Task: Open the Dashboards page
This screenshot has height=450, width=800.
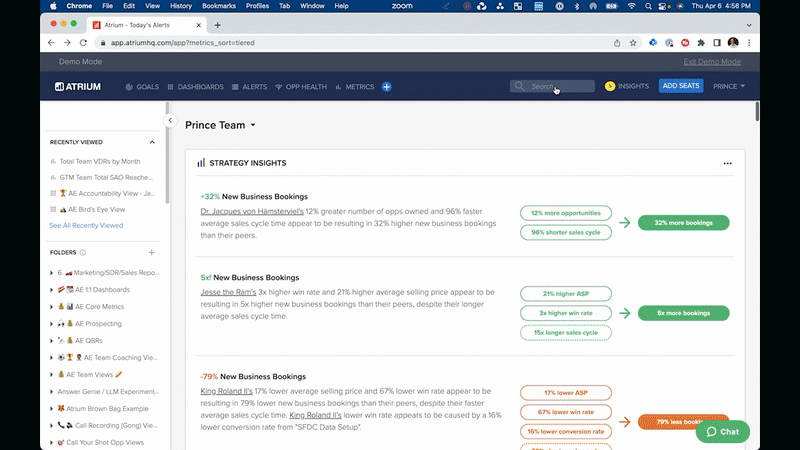Action: (x=195, y=87)
